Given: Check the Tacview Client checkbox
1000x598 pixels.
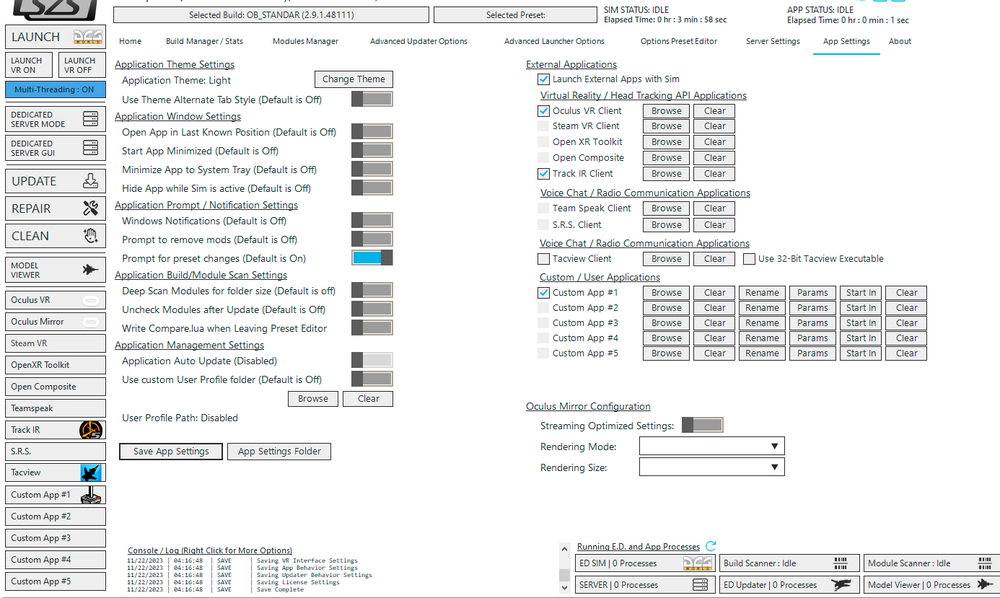Looking at the screenshot, I should tap(543, 259).
